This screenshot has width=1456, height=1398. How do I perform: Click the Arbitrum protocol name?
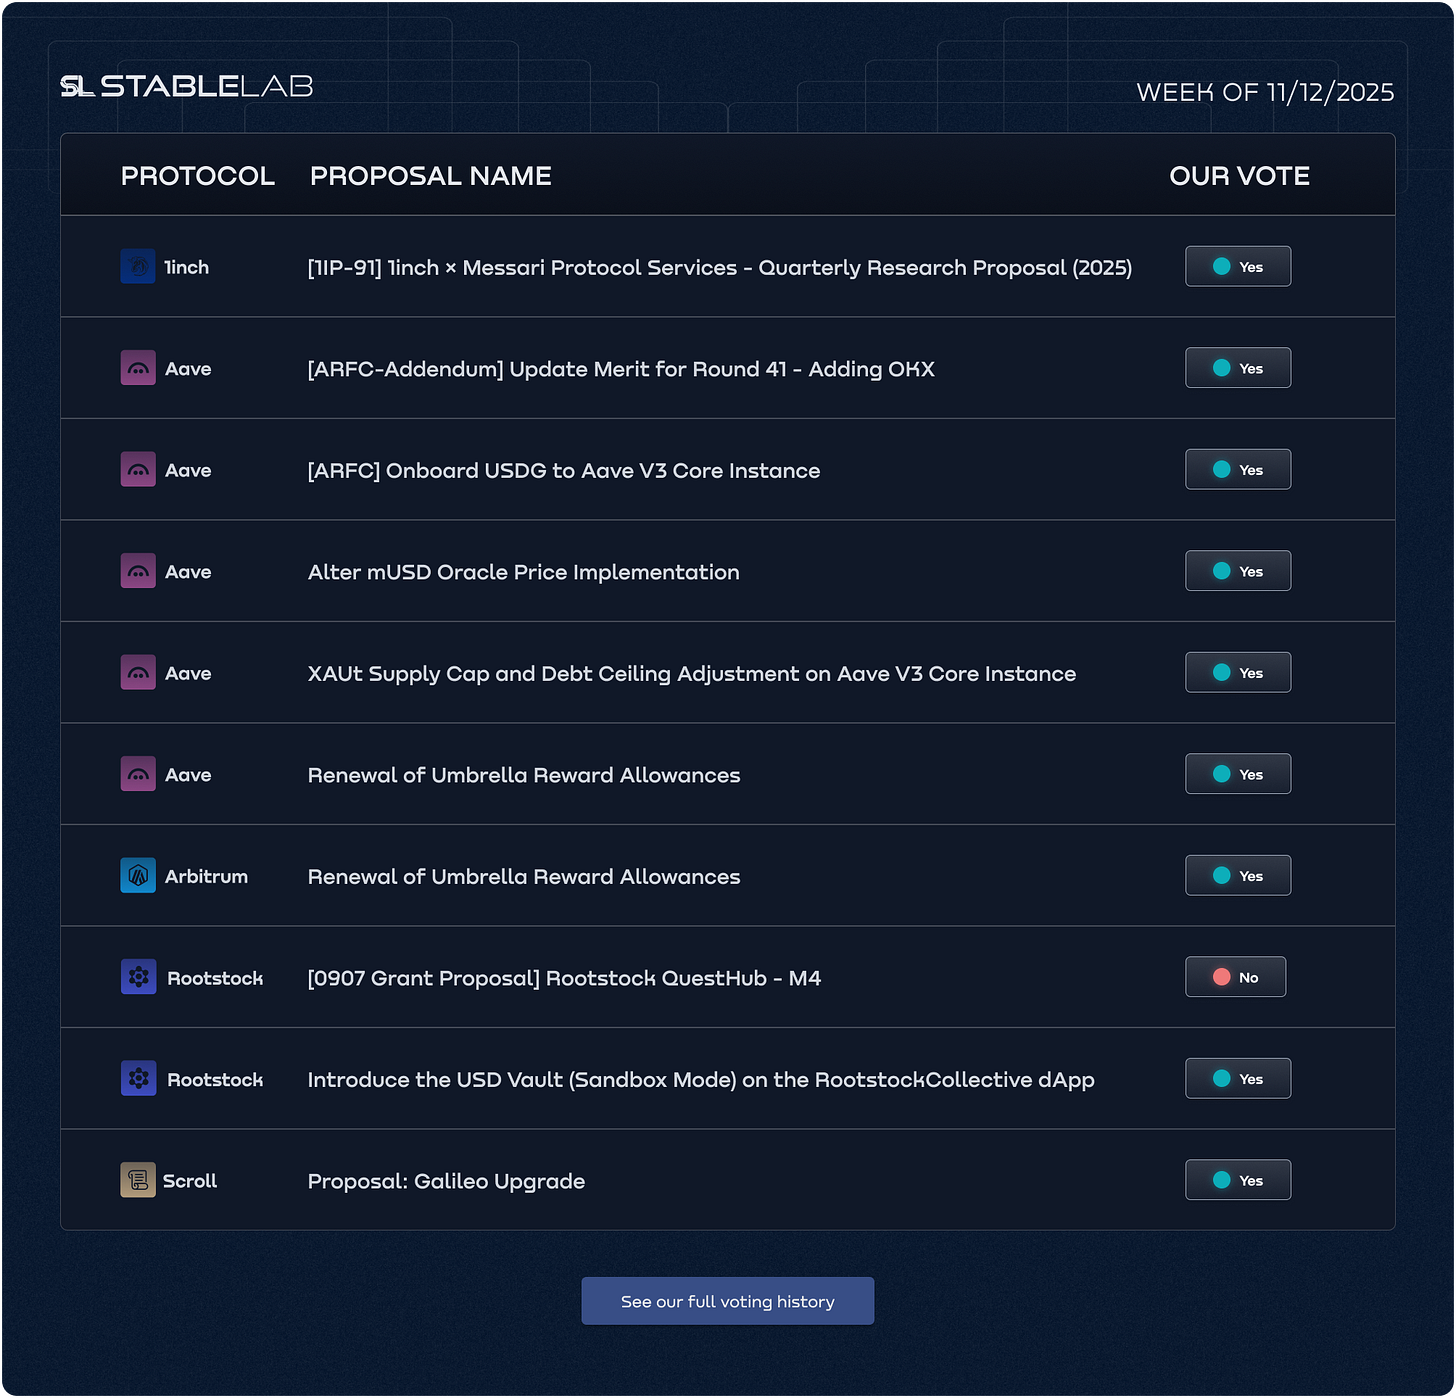(x=206, y=876)
